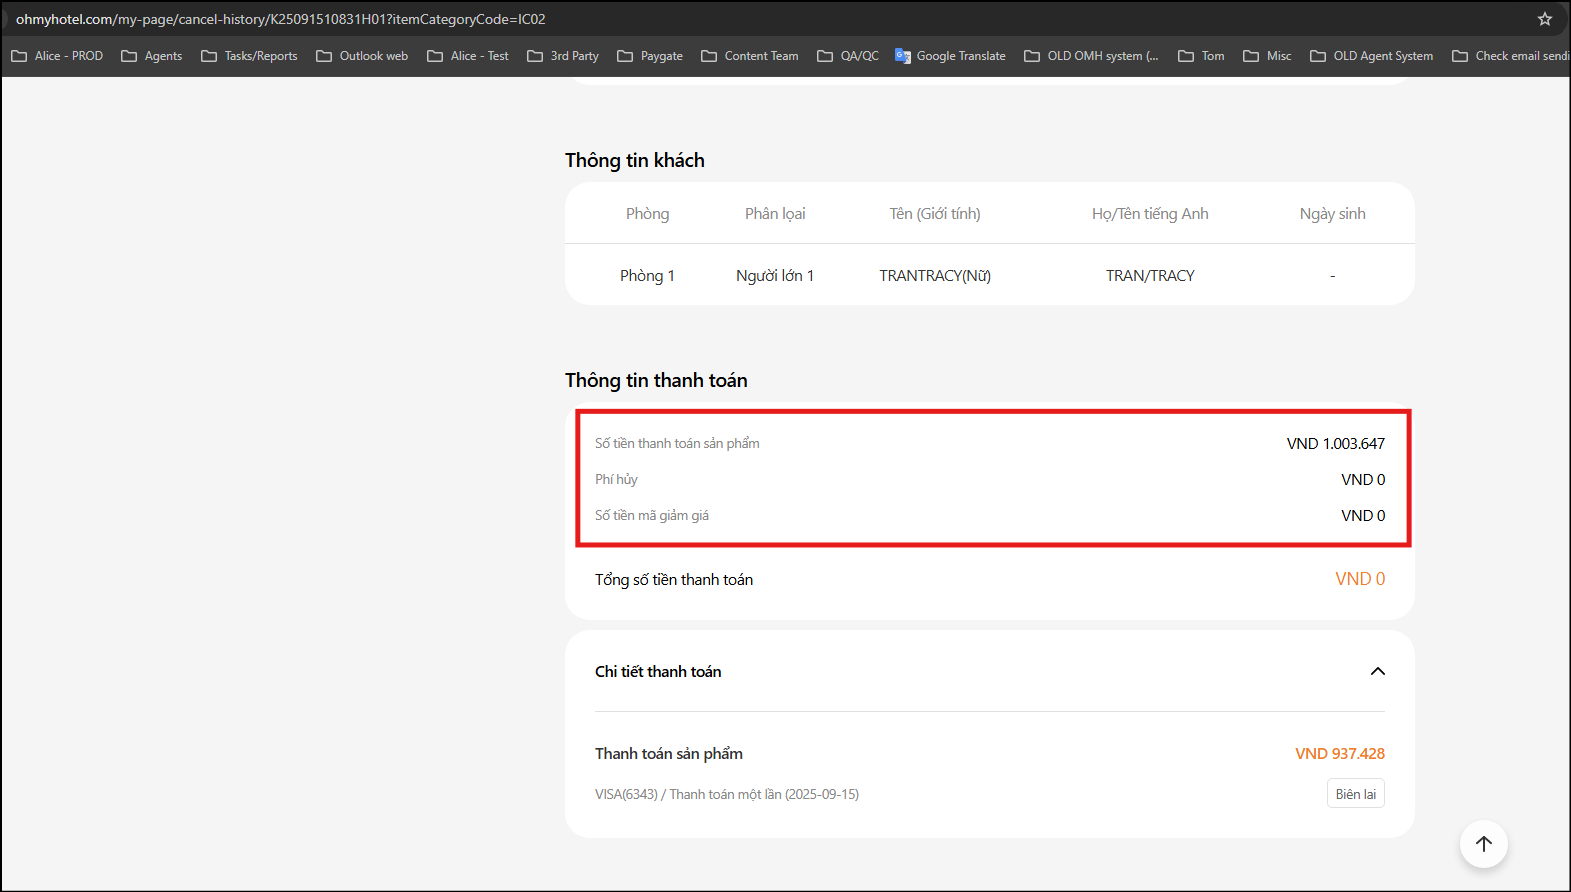Collapse the Chi tiết thanh toán section

coord(1377,671)
